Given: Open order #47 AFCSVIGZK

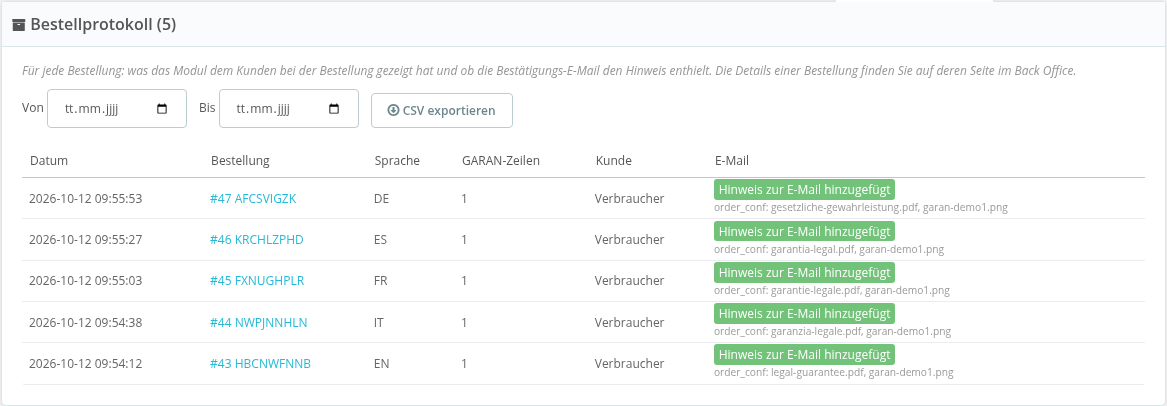Looking at the screenshot, I should tap(254, 199).
